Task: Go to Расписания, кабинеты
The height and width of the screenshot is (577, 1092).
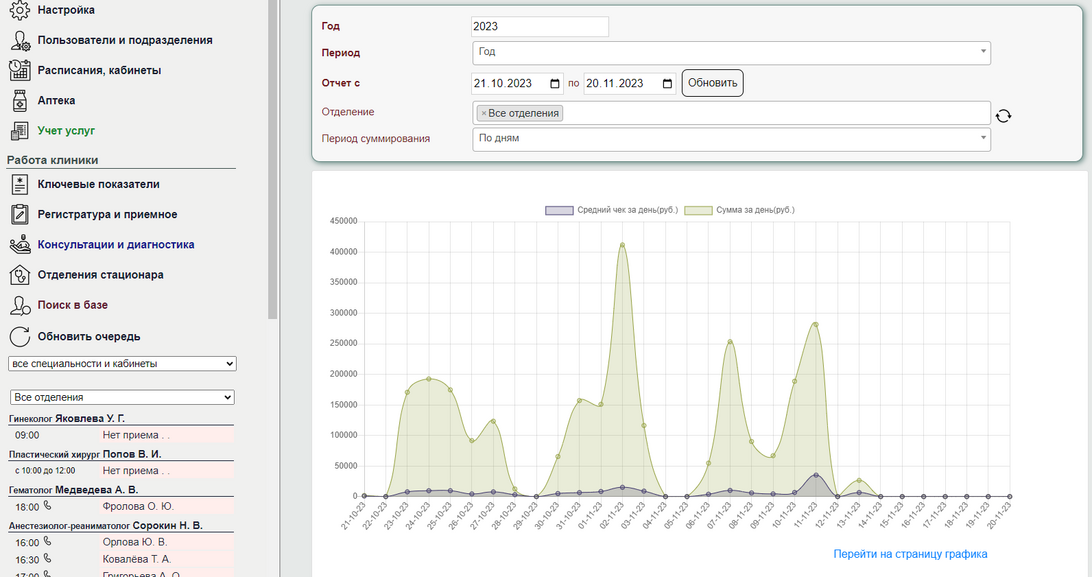Action: [x=100, y=70]
